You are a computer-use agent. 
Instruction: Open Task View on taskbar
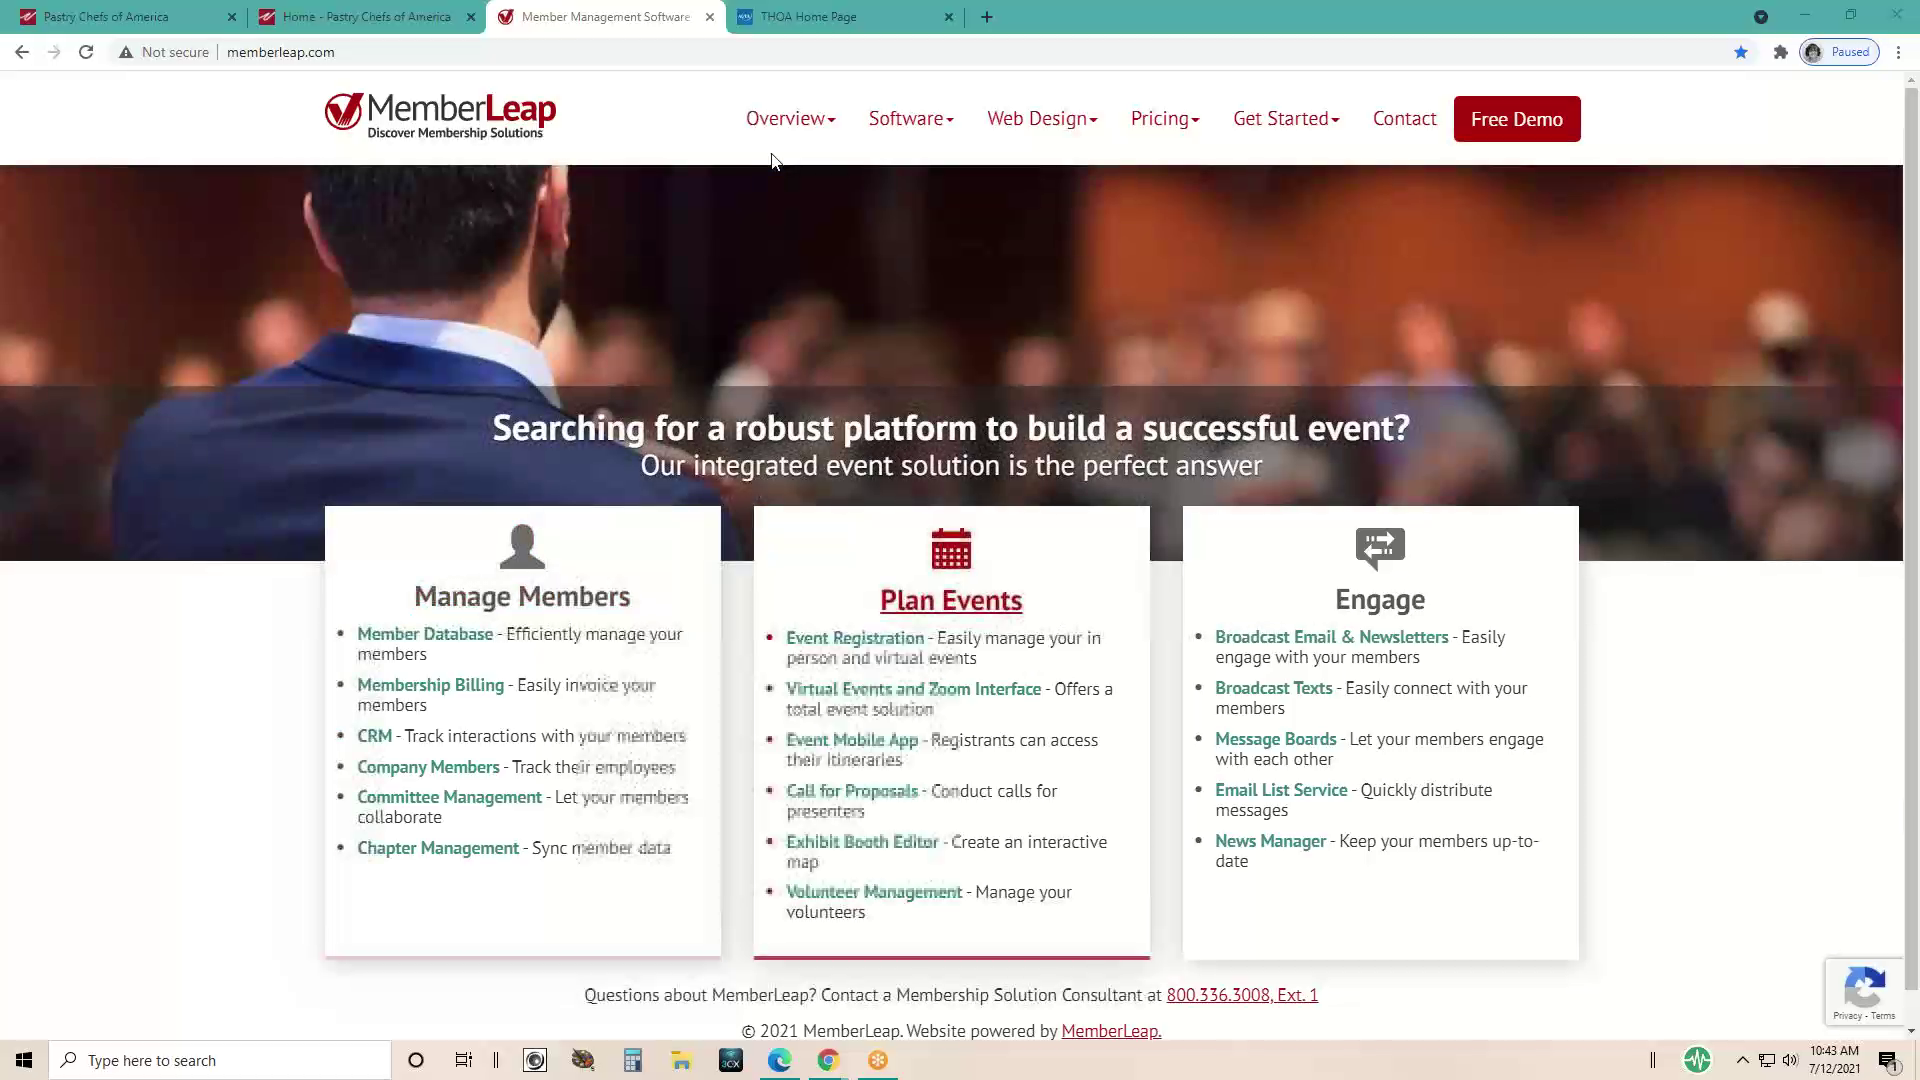coord(464,1060)
